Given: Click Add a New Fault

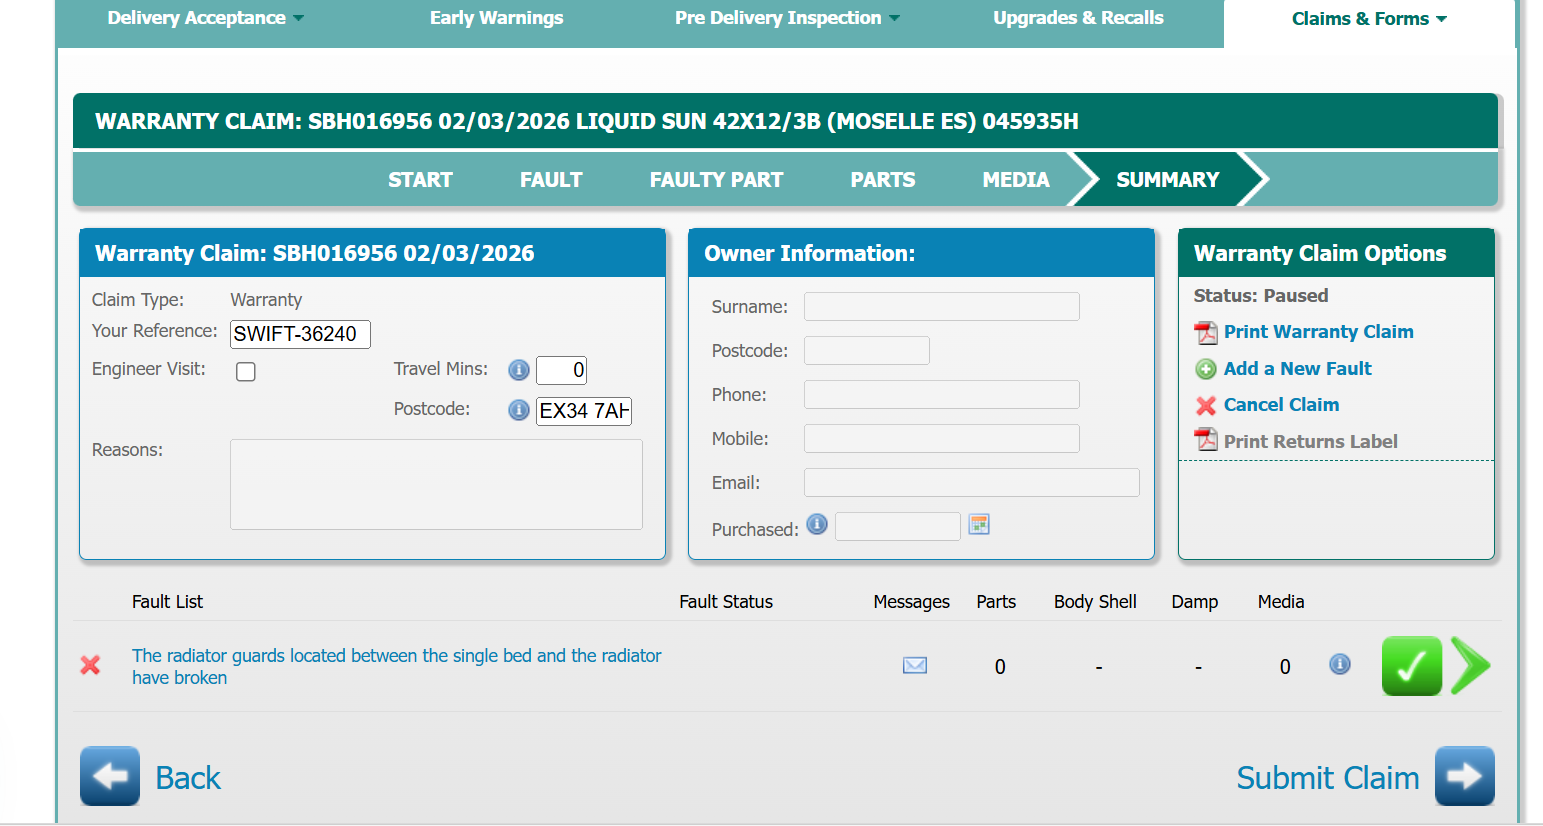Looking at the screenshot, I should pos(1297,369).
